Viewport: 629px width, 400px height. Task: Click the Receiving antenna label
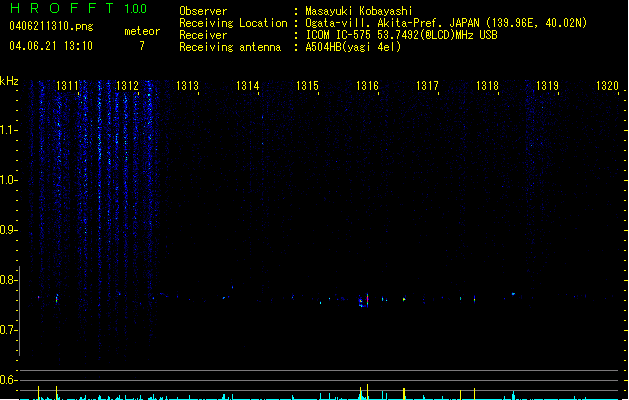point(230,47)
